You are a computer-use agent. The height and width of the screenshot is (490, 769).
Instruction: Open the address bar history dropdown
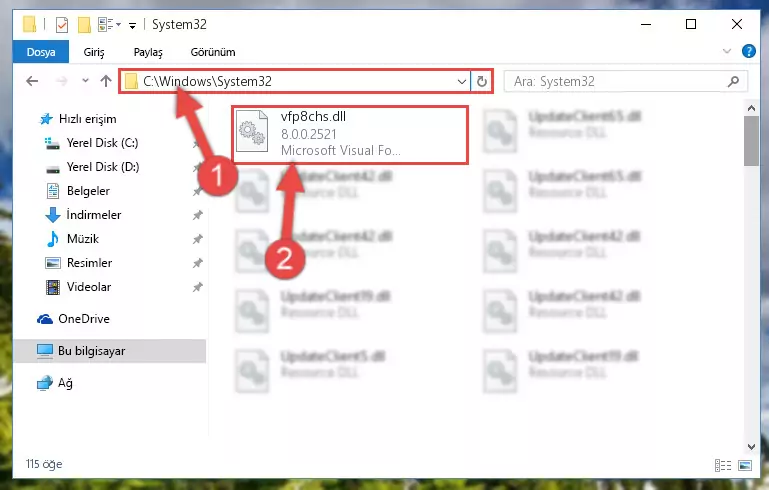click(x=461, y=81)
